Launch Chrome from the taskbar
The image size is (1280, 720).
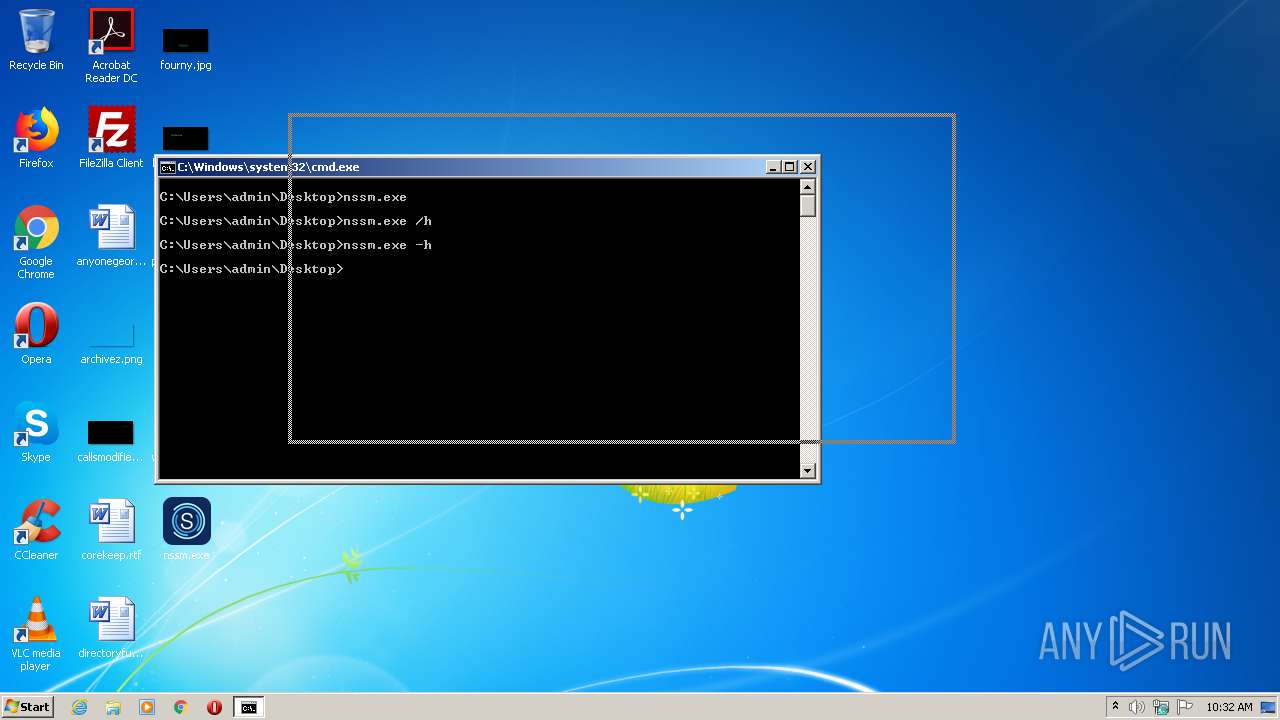coord(181,707)
